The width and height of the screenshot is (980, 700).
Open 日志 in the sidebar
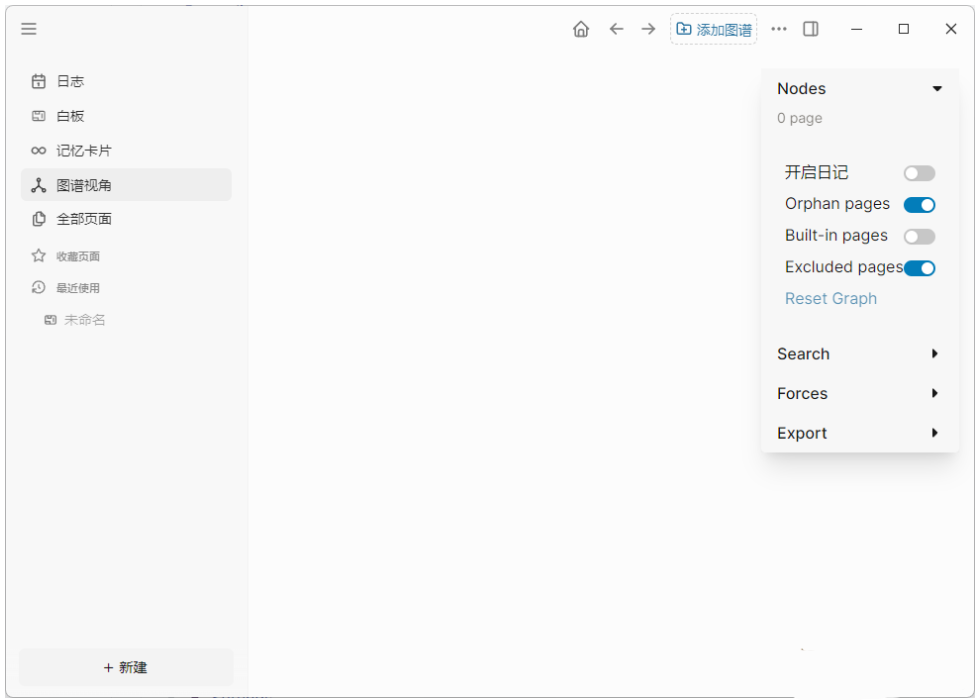(x=70, y=81)
